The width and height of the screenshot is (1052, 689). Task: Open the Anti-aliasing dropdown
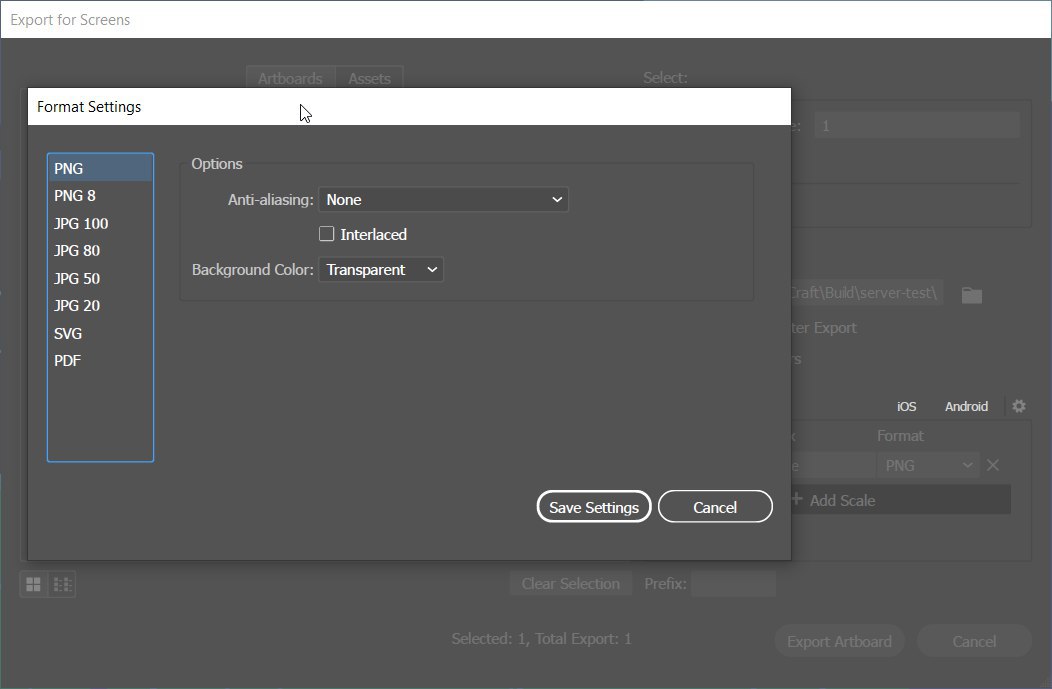pos(443,200)
